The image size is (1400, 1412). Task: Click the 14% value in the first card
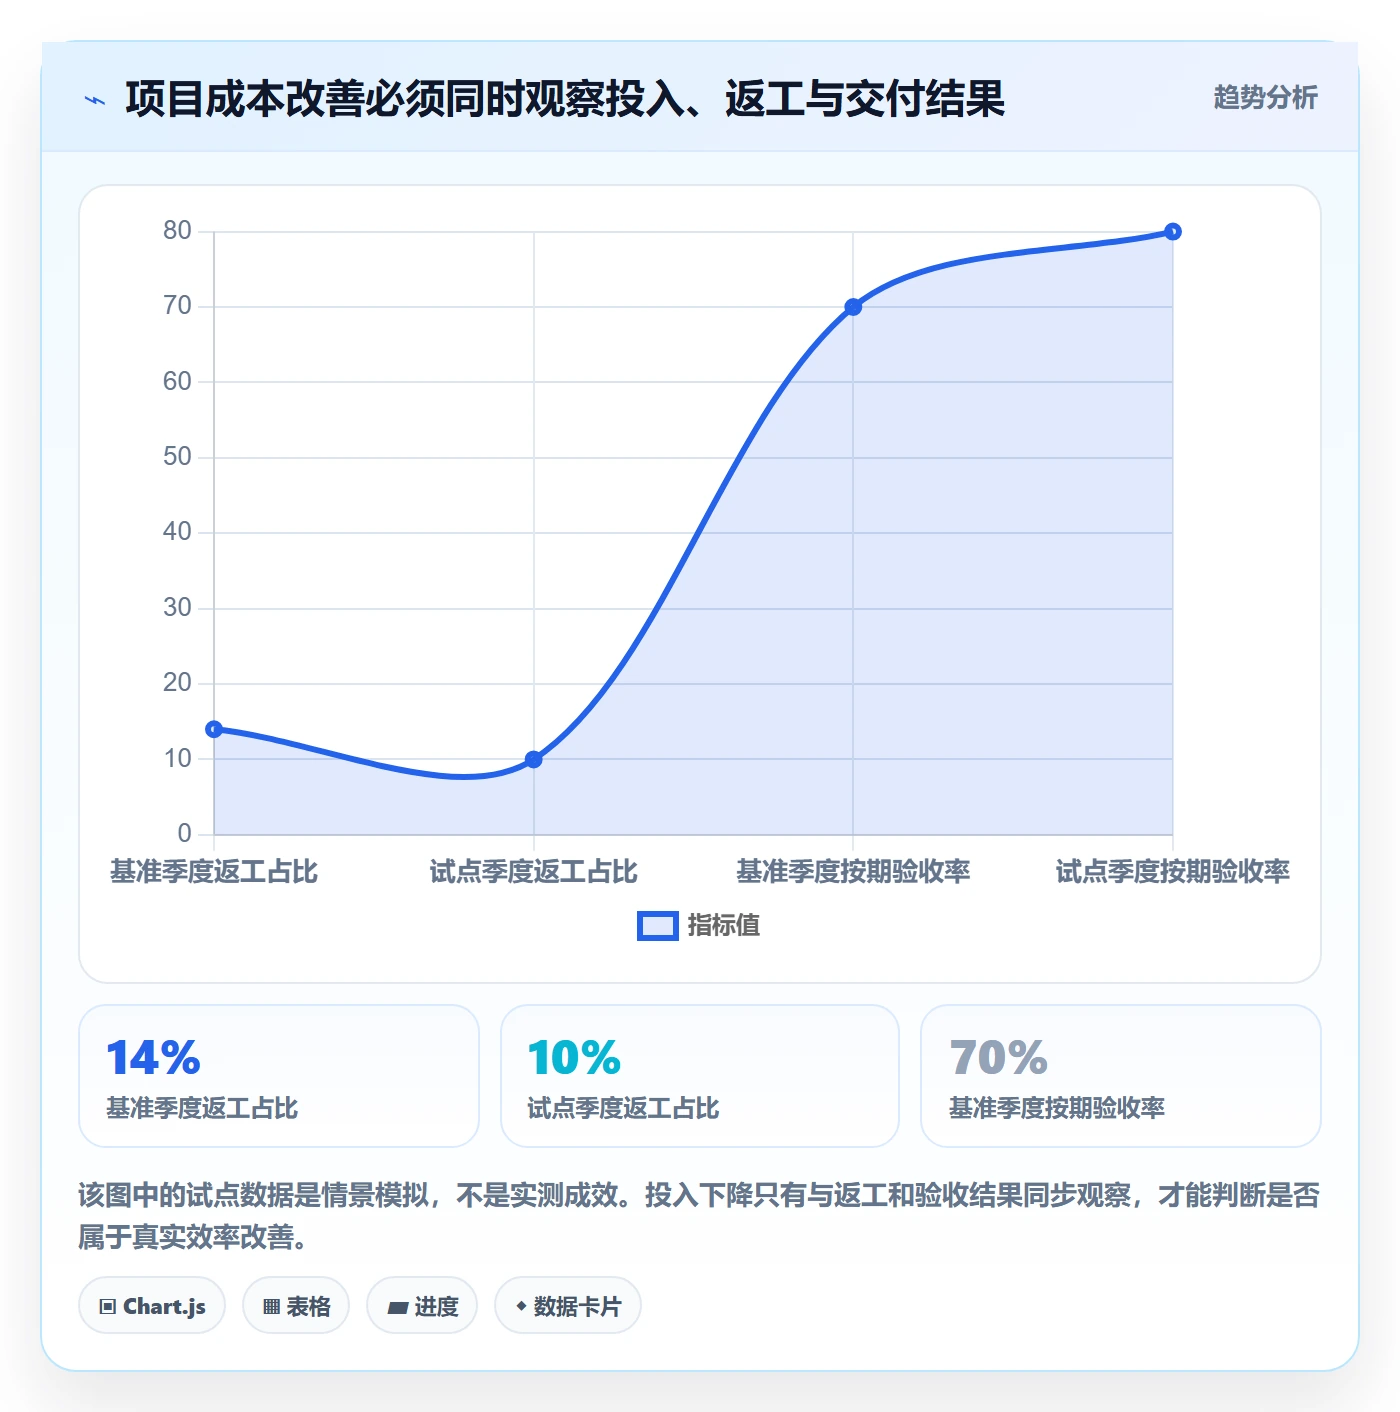point(154,1058)
